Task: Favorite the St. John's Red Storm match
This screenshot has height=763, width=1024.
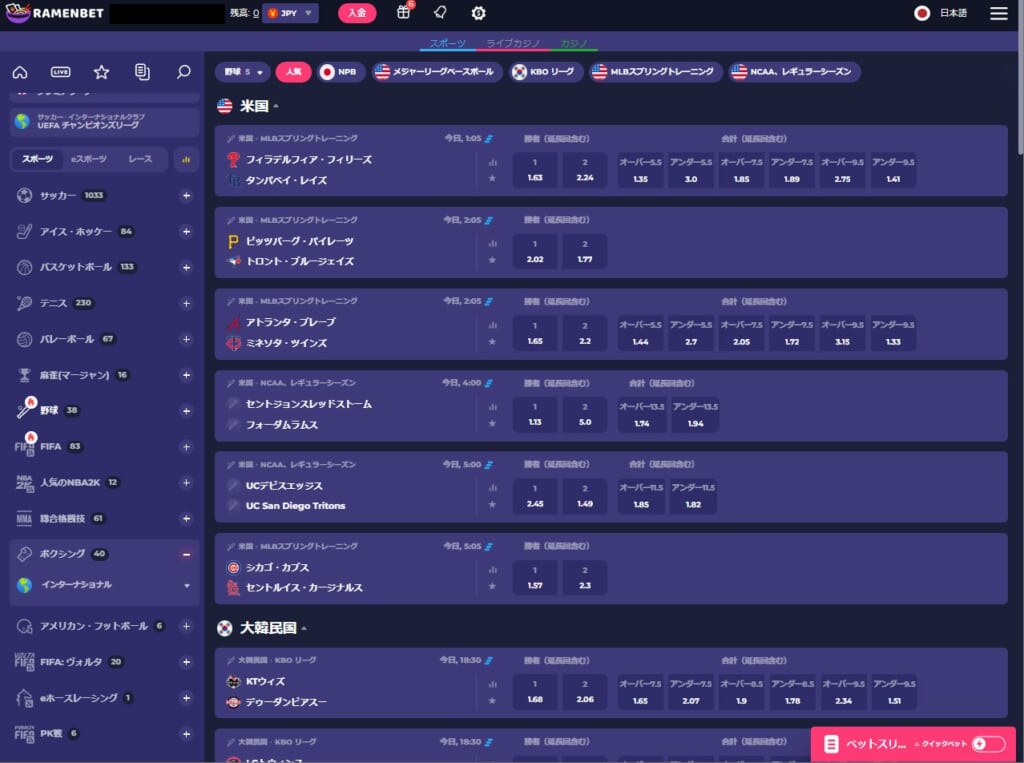Action: pyautogui.click(x=492, y=423)
